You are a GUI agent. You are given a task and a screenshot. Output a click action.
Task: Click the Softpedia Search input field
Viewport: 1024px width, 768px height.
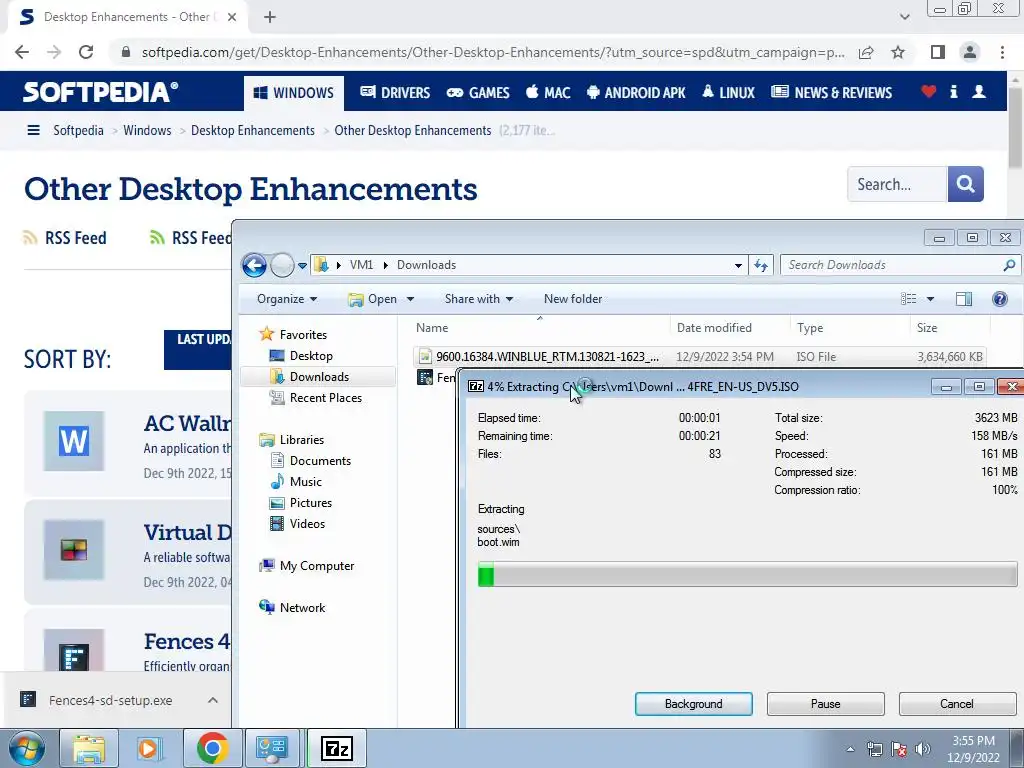tap(897, 184)
